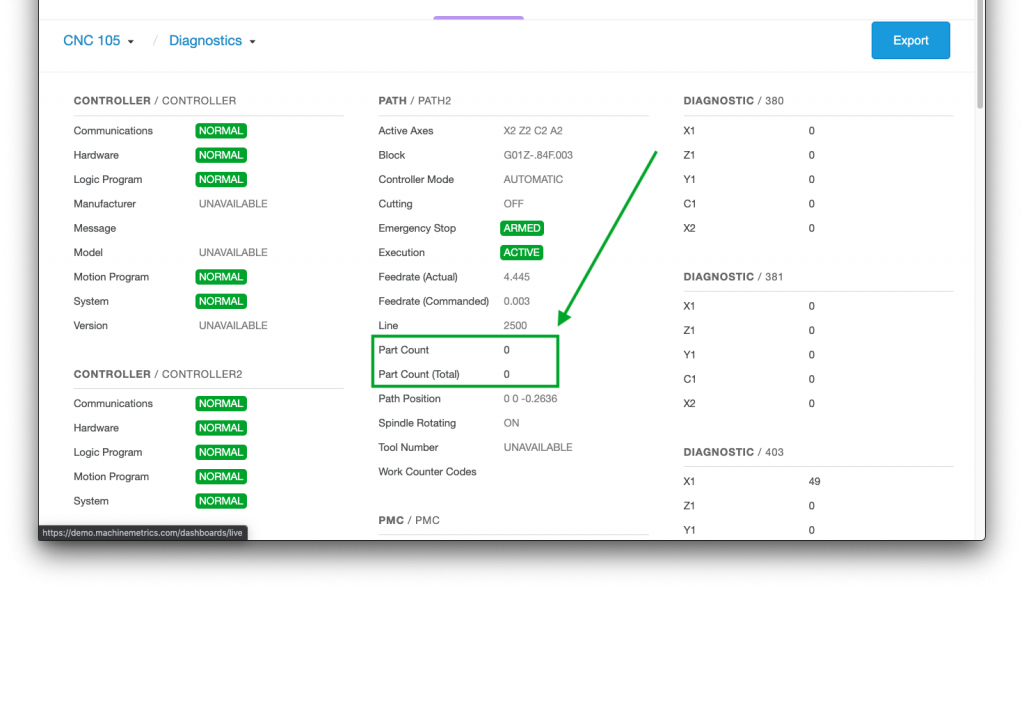Click the page's vertical scrollbar
Image resolution: width=1024 pixels, height=707 pixels.
click(980, 60)
